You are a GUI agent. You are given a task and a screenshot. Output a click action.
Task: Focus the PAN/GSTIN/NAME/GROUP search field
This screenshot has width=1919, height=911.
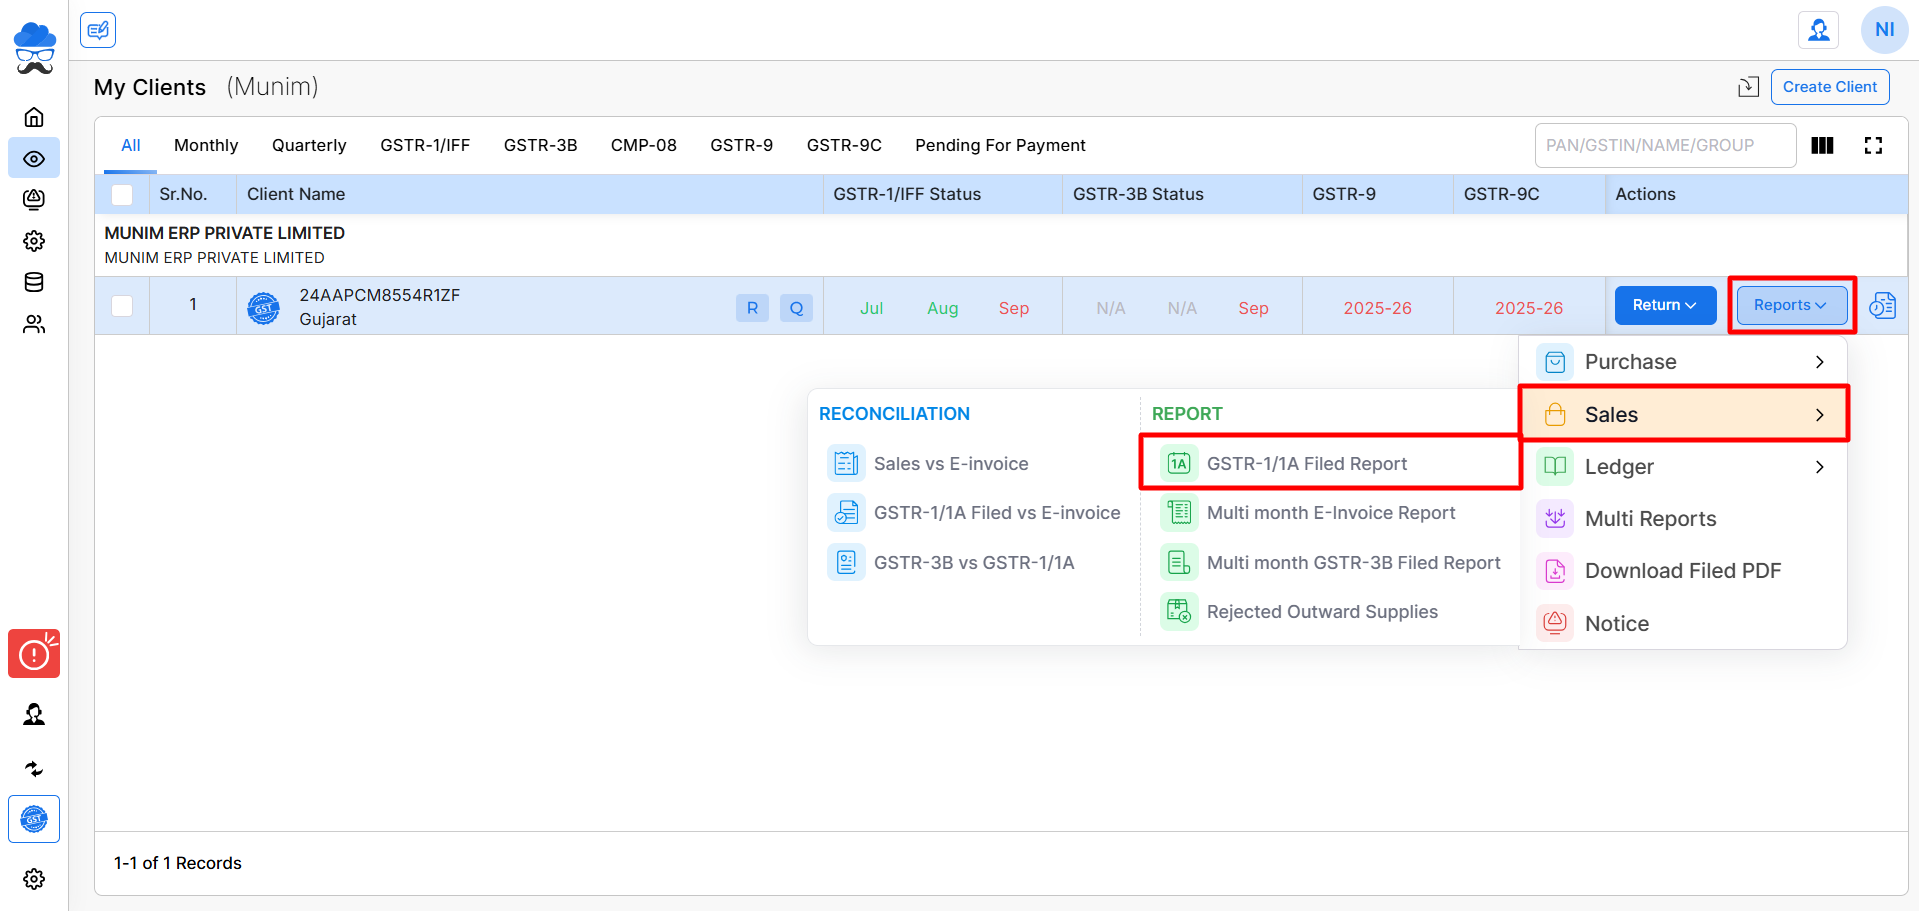tap(1665, 146)
